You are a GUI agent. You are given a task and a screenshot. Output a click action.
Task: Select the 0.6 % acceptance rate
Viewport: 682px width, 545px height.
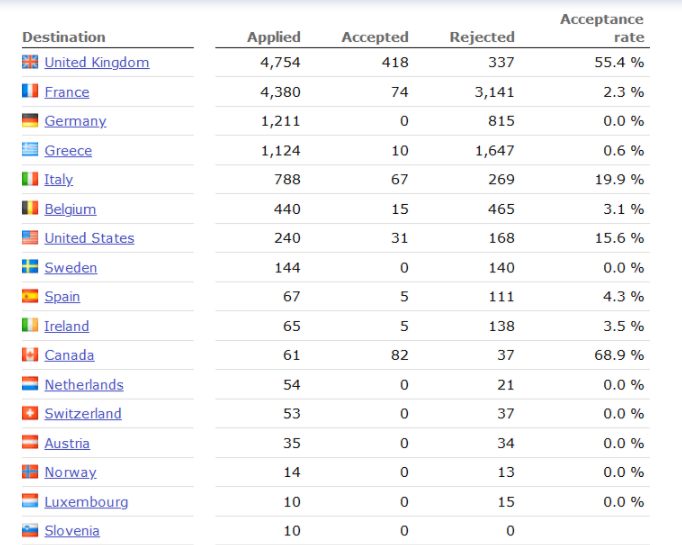point(624,151)
